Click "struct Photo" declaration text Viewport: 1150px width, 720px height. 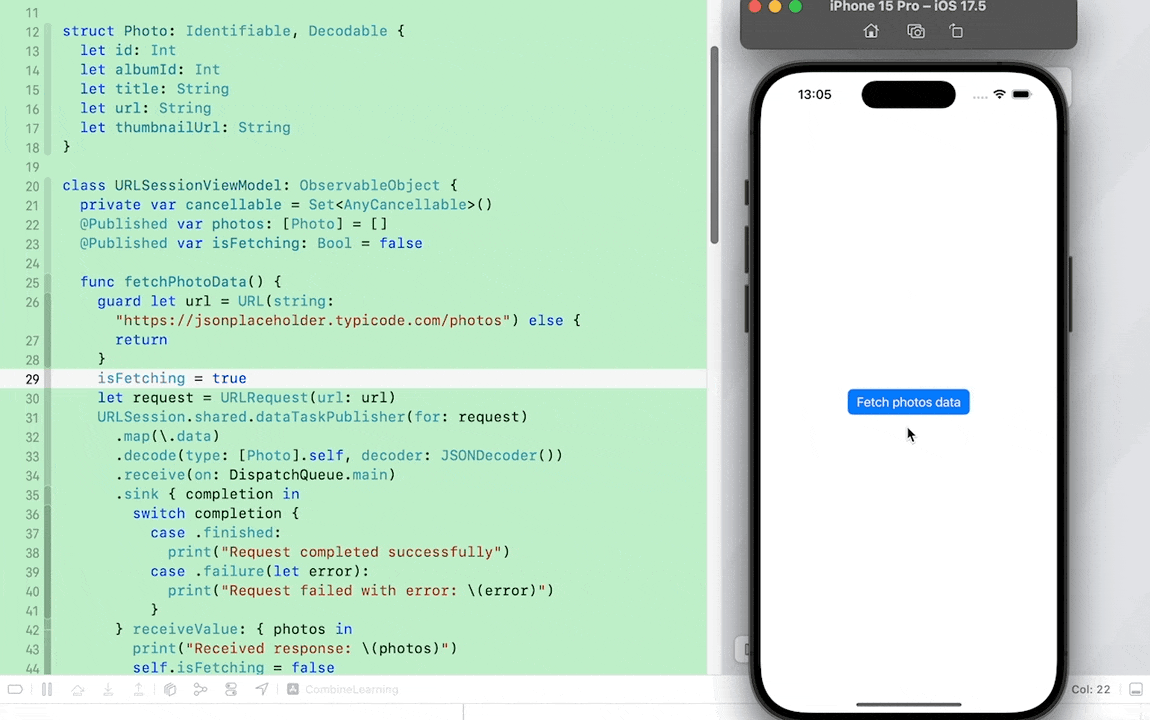click(x=114, y=31)
